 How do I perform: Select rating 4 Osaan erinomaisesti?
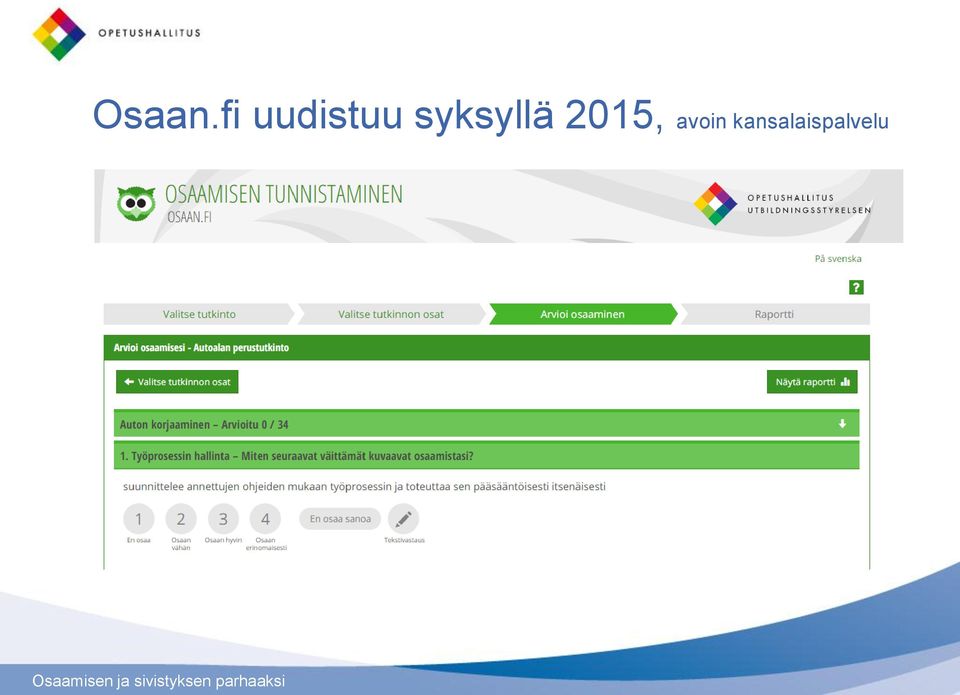[265, 519]
